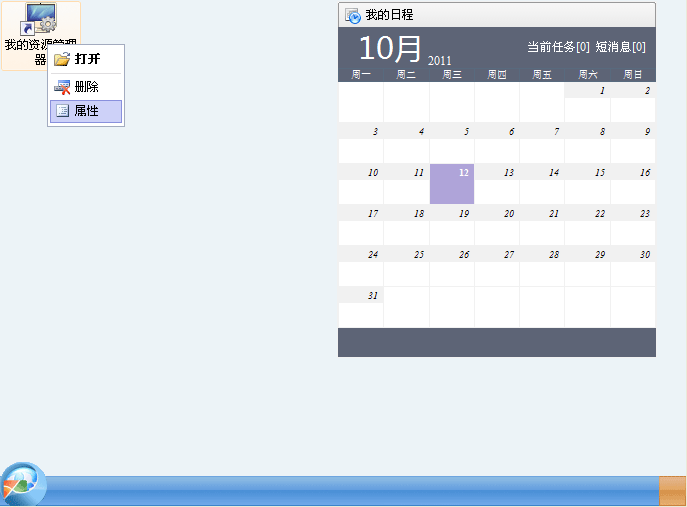Select date 9 in the calendar
The width and height of the screenshot is (687, 507).
[633, 143]
